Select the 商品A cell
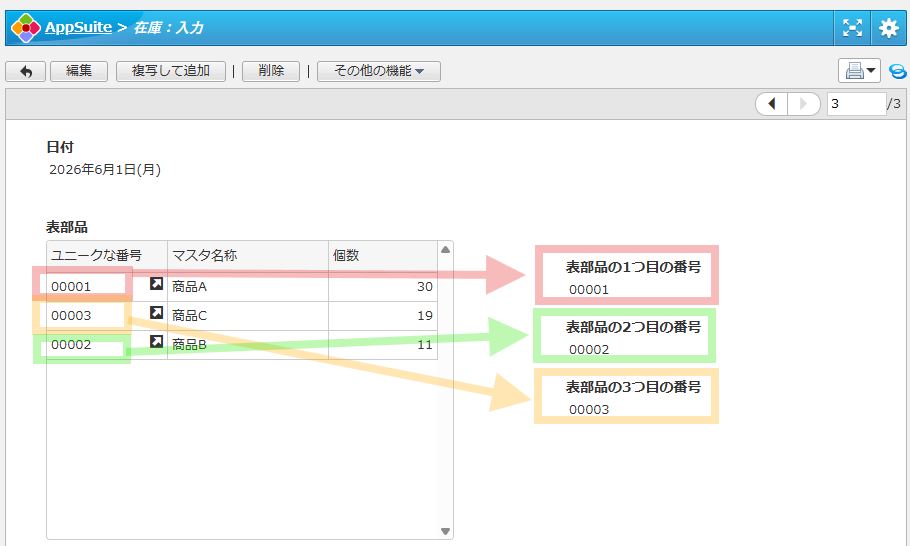This screenshot has height=546, width=910. tap(248, 287)
